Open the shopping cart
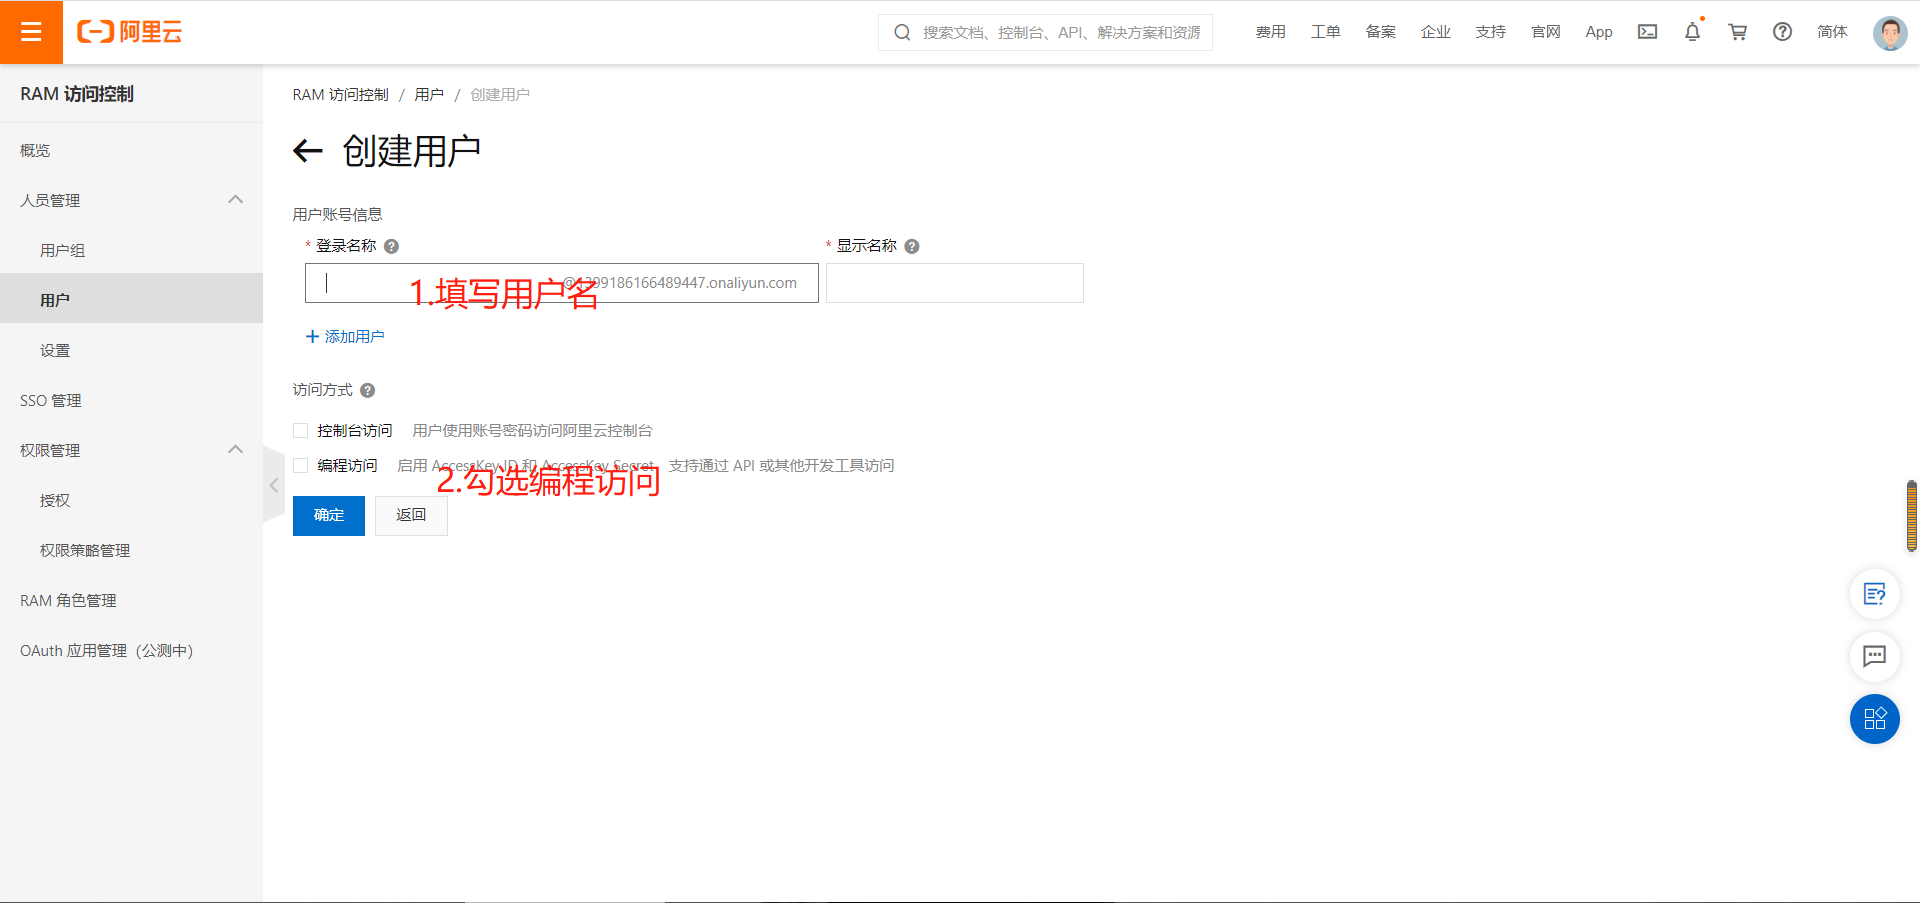 [x=1737, y=32]
